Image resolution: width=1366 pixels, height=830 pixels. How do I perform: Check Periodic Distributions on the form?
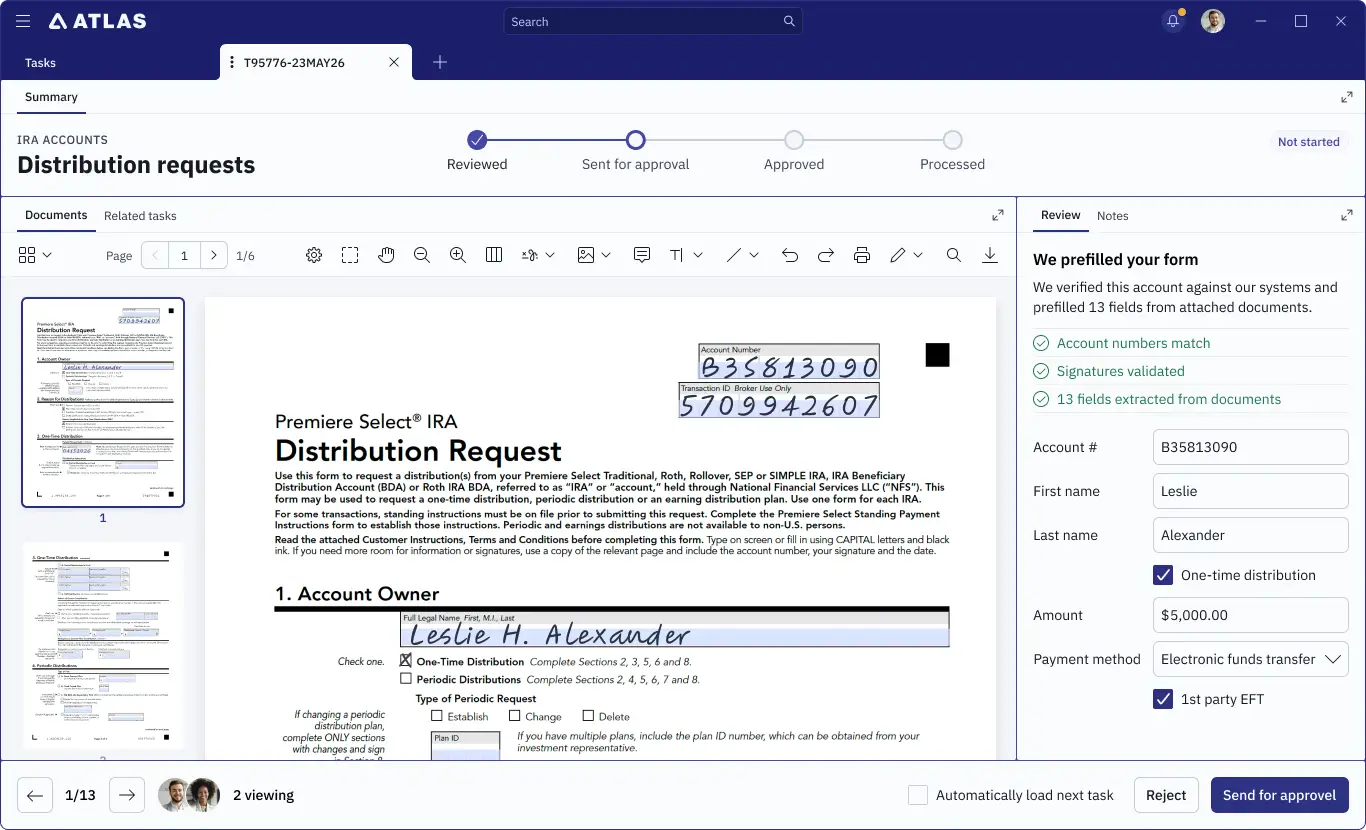click(x=406, y=678)
